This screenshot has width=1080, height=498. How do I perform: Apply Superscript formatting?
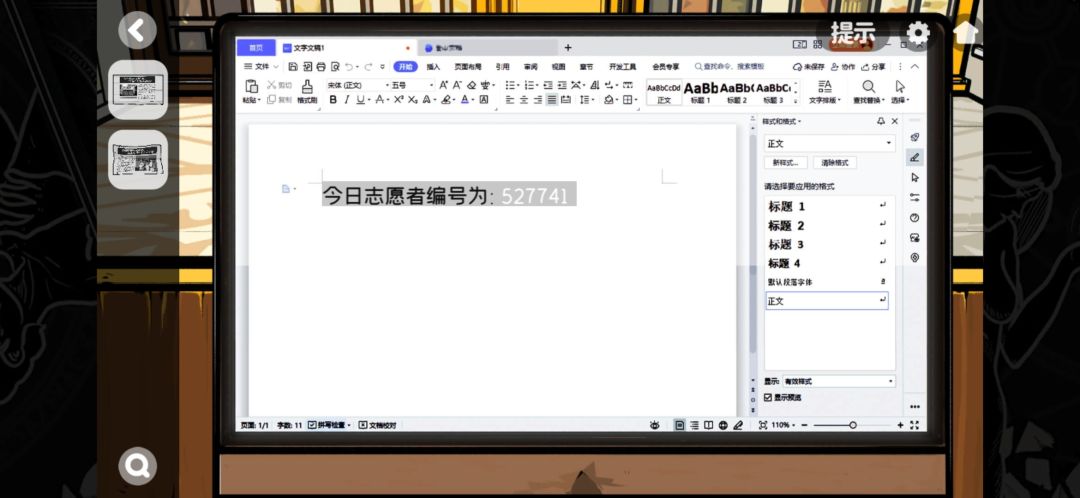click(398, 100)
